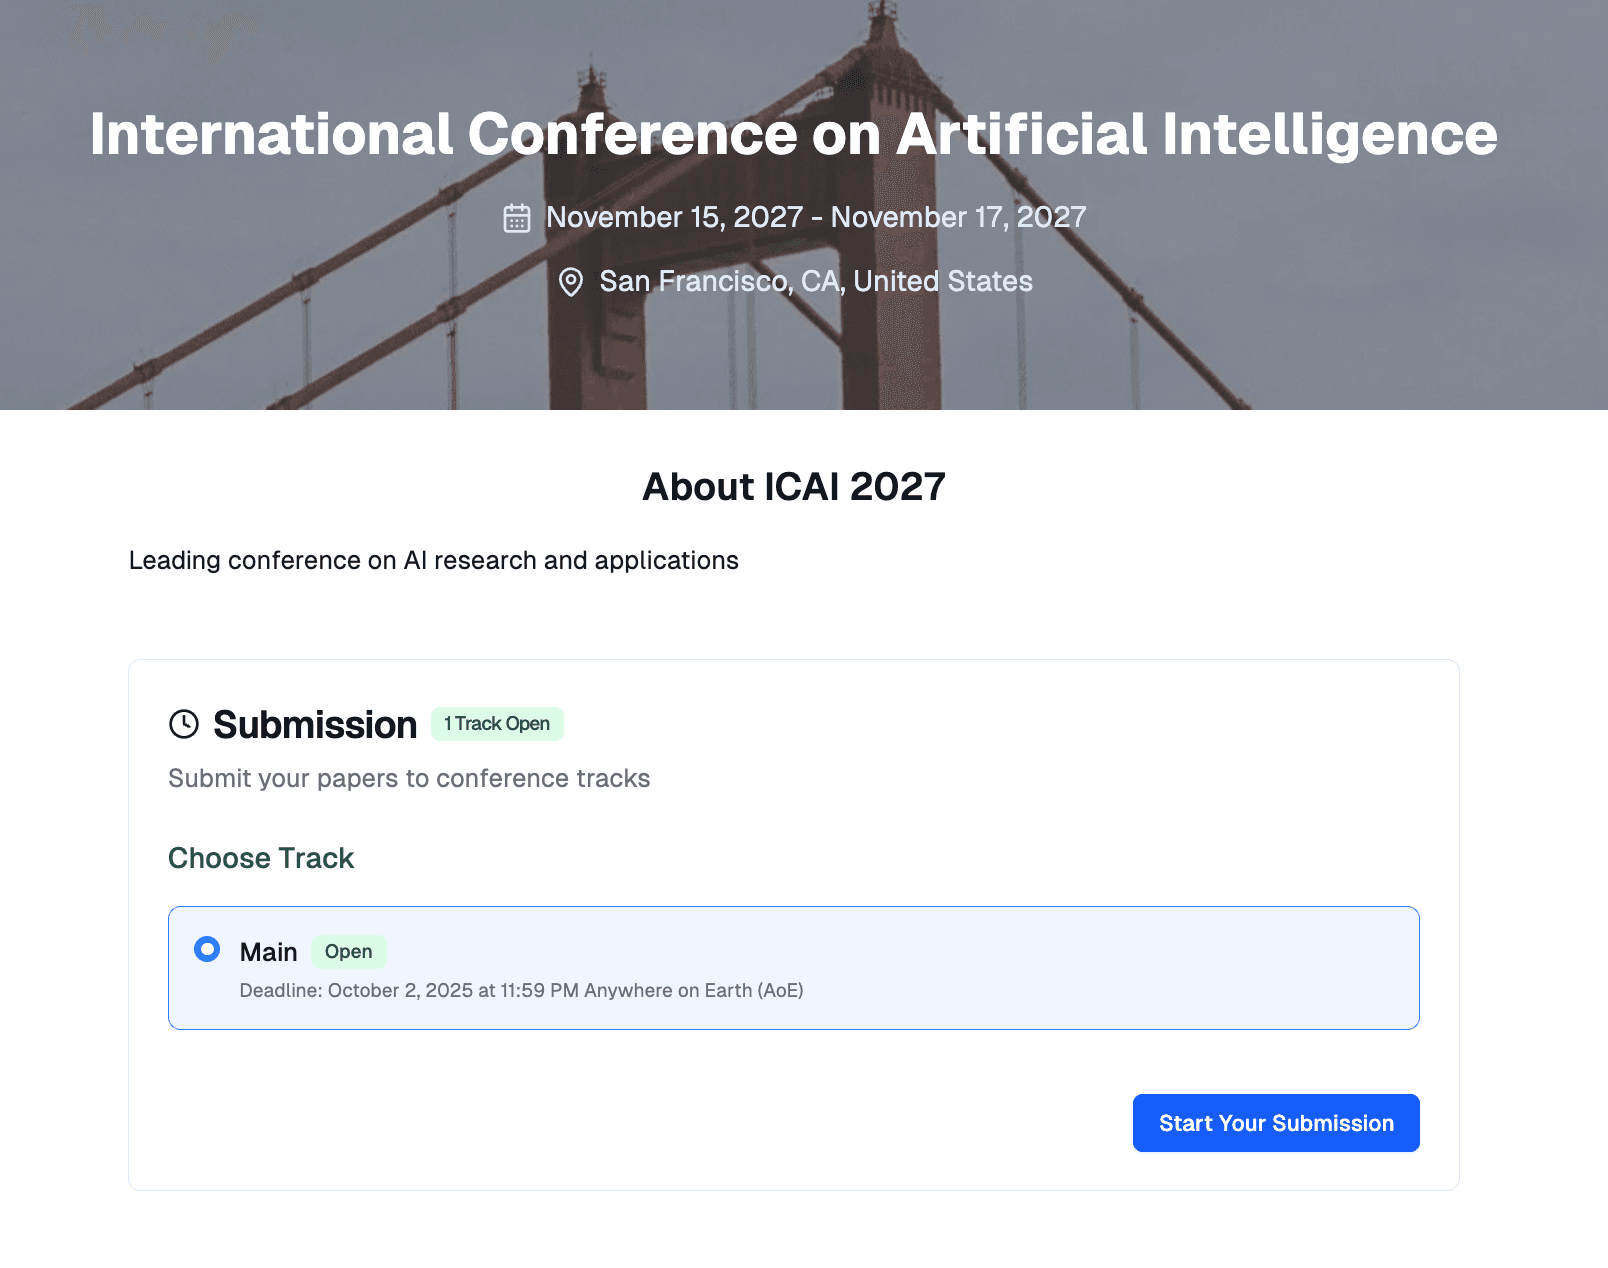Click the deadline text for October 2, 2025

tap(521, 990)
